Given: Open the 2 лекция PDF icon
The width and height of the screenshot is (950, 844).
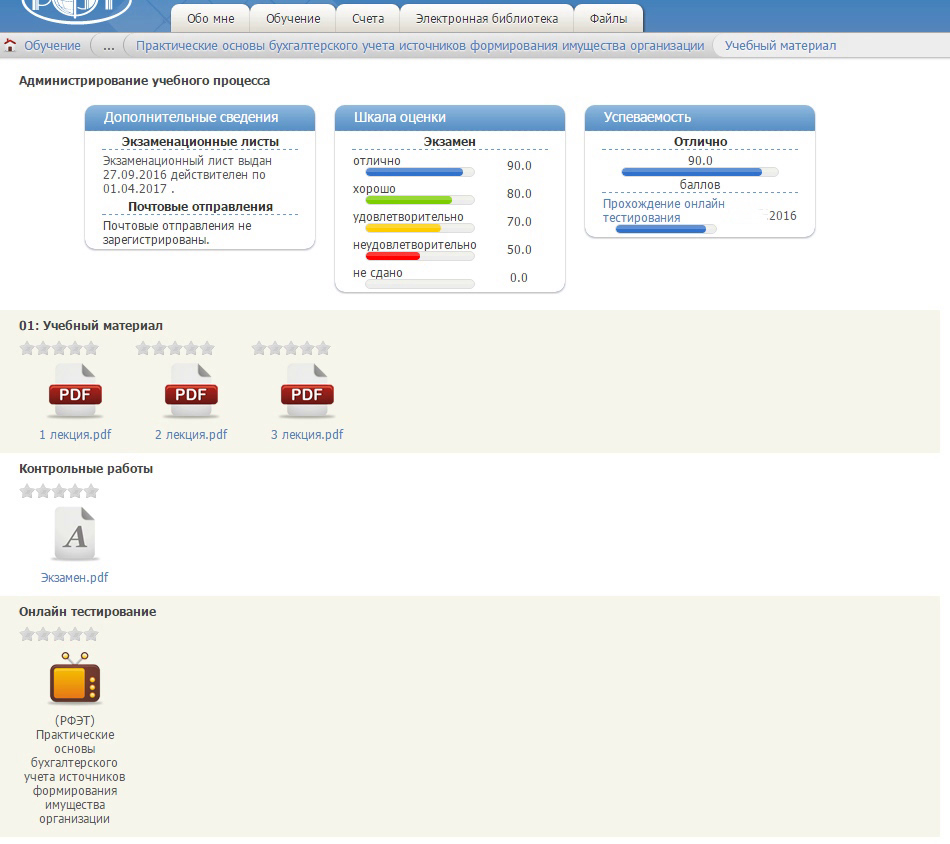Looking at the screenshot, I should (x=190, y=391).
